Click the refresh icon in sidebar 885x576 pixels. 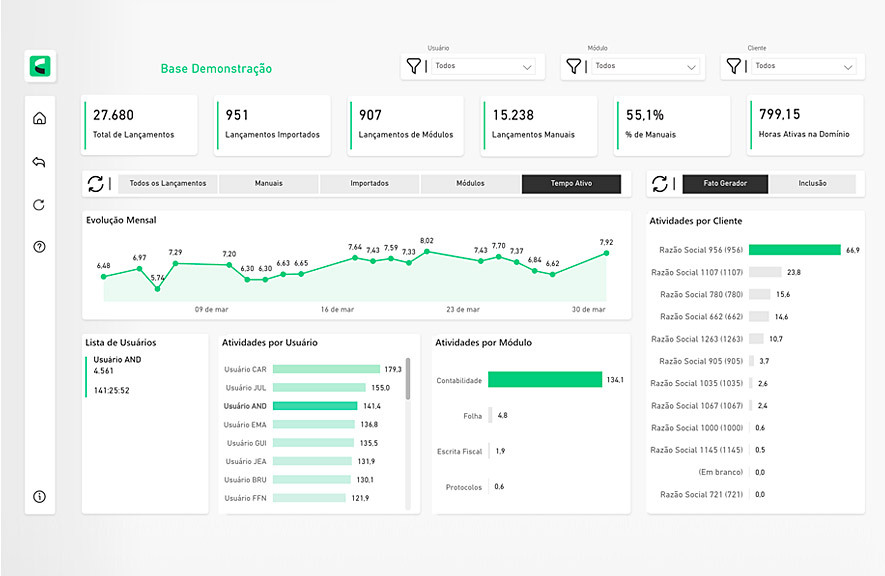pyautogui.click(x=40, y=205)
